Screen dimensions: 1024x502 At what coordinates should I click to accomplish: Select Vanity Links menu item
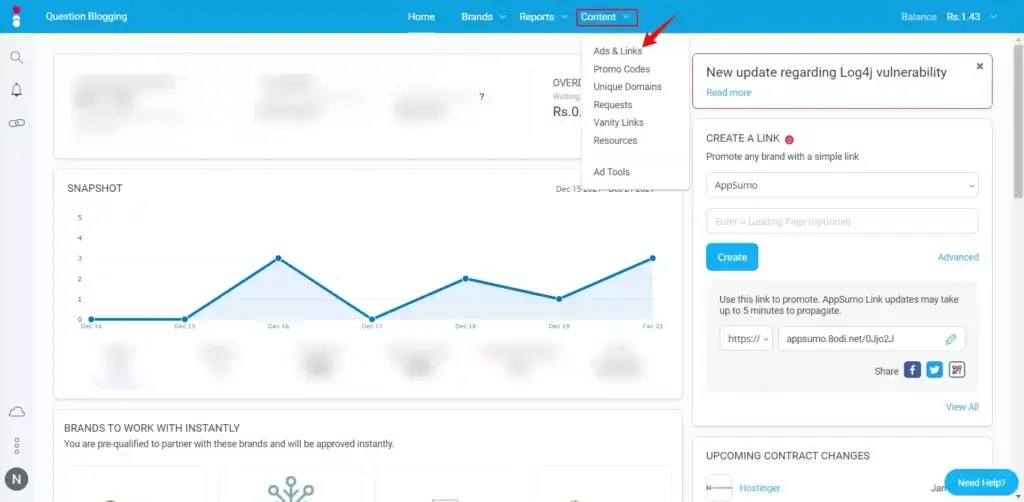[x=618, y=123]
